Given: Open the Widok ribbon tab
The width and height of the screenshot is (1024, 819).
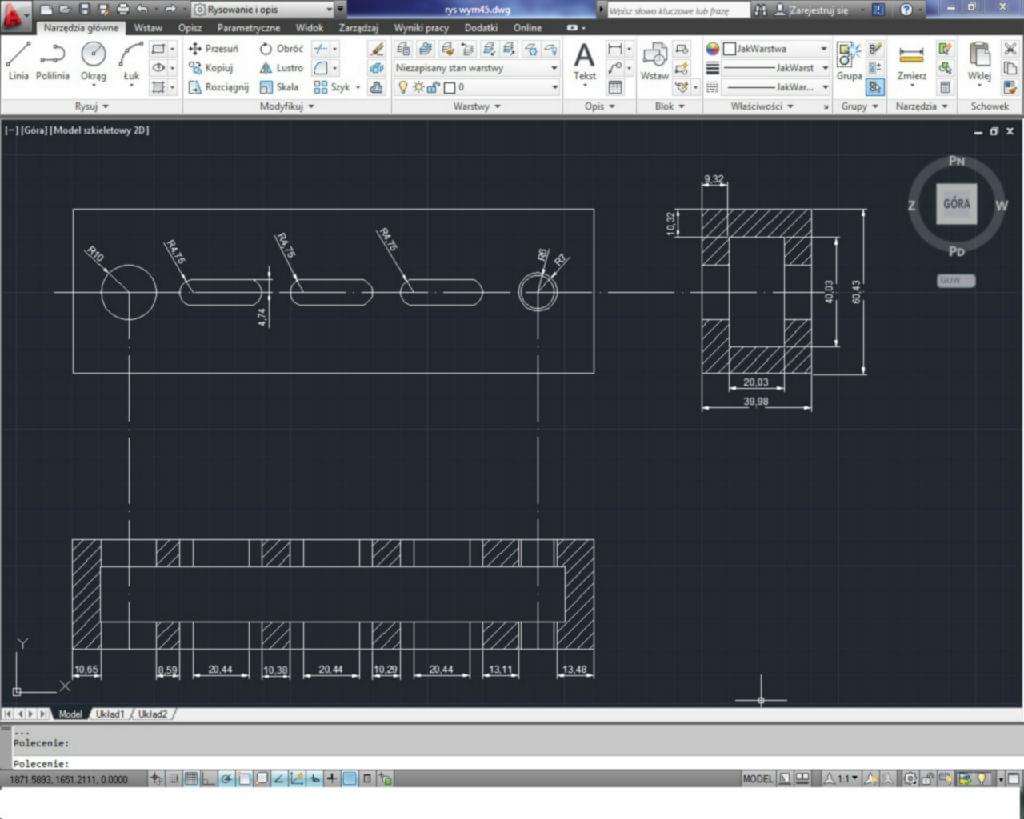Looking at the screenshot, I should pos(309,27).
